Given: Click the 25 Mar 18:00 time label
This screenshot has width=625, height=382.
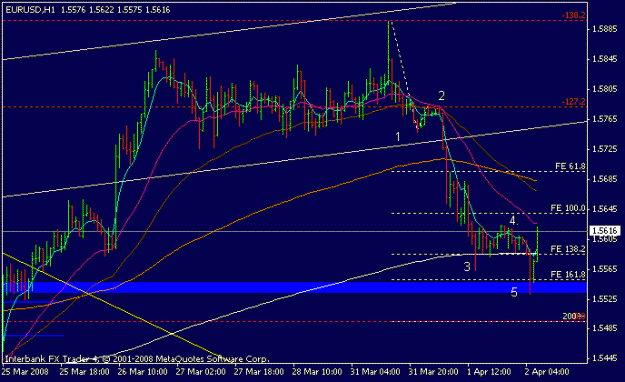Looking at the screenshot, I should coord(85,372).
